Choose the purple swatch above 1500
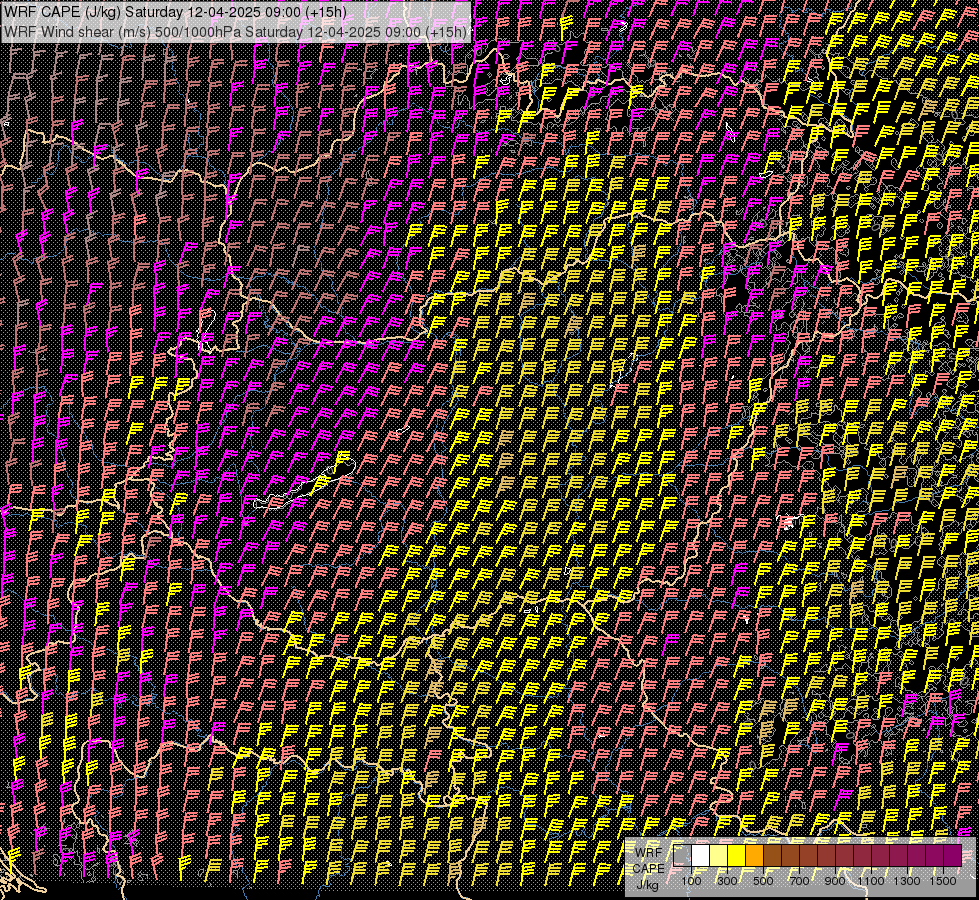The image size is (979, 900). pyautogui.click(x=952, y=856)
